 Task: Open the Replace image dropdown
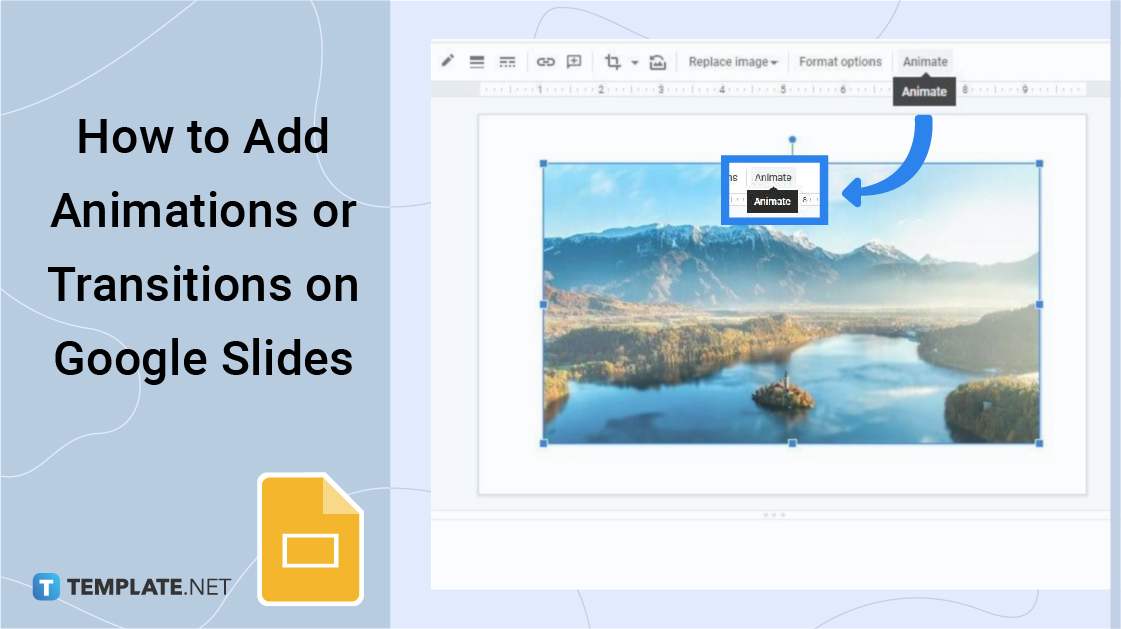(x=776, y=61)
